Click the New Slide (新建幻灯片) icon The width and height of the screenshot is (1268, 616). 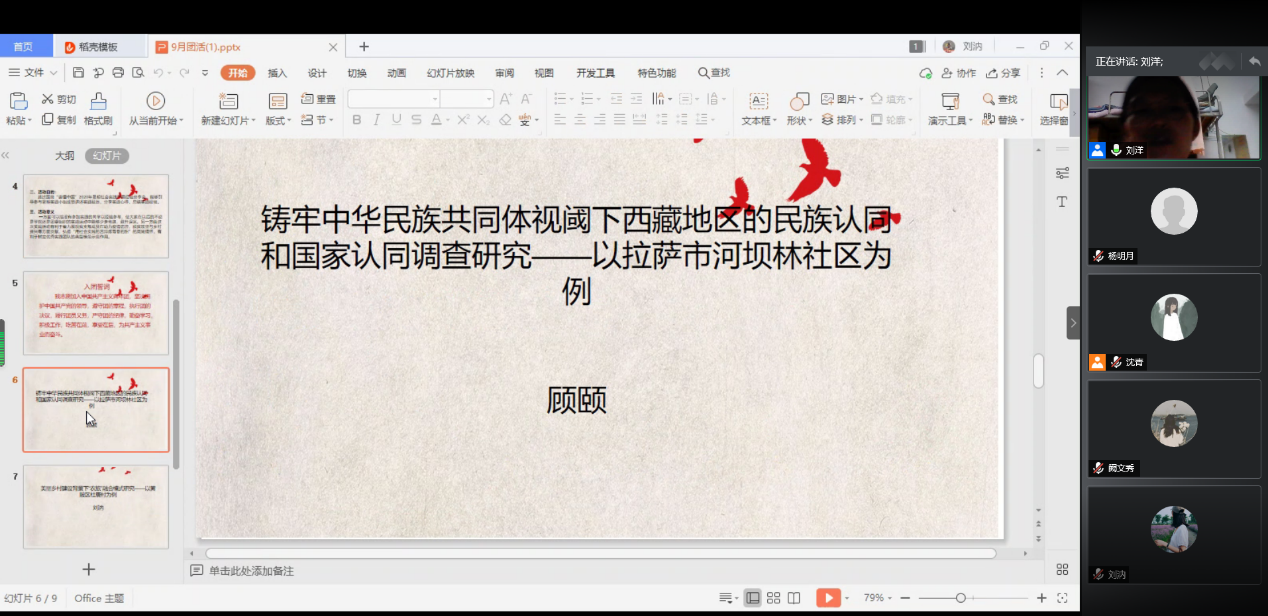pyautogui.click(x=229, y=101)
